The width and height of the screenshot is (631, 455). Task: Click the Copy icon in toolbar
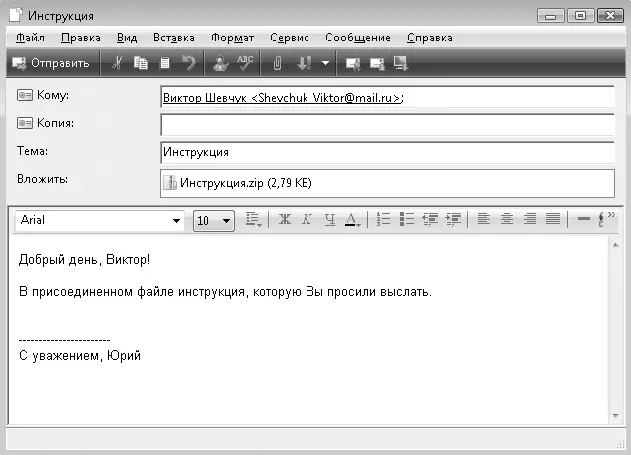[x=141, y=63]
